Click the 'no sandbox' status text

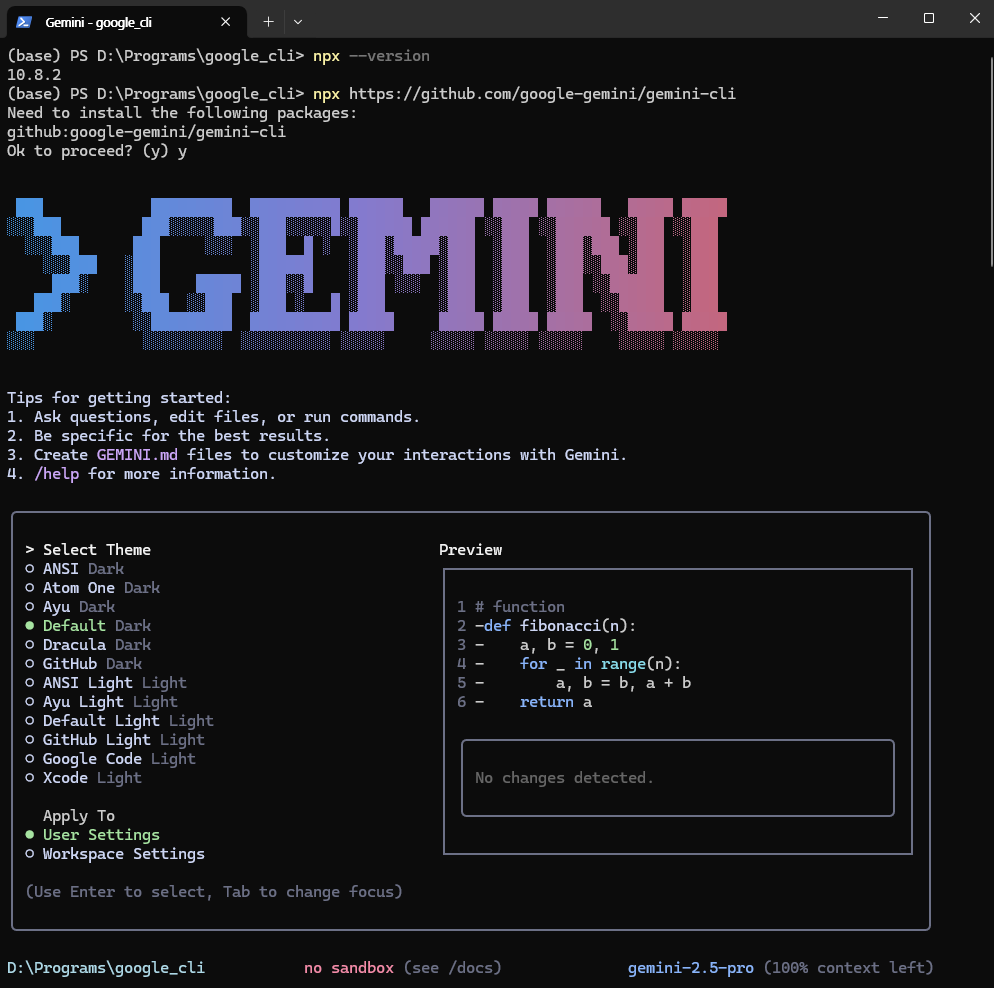[x=349, y=968]
